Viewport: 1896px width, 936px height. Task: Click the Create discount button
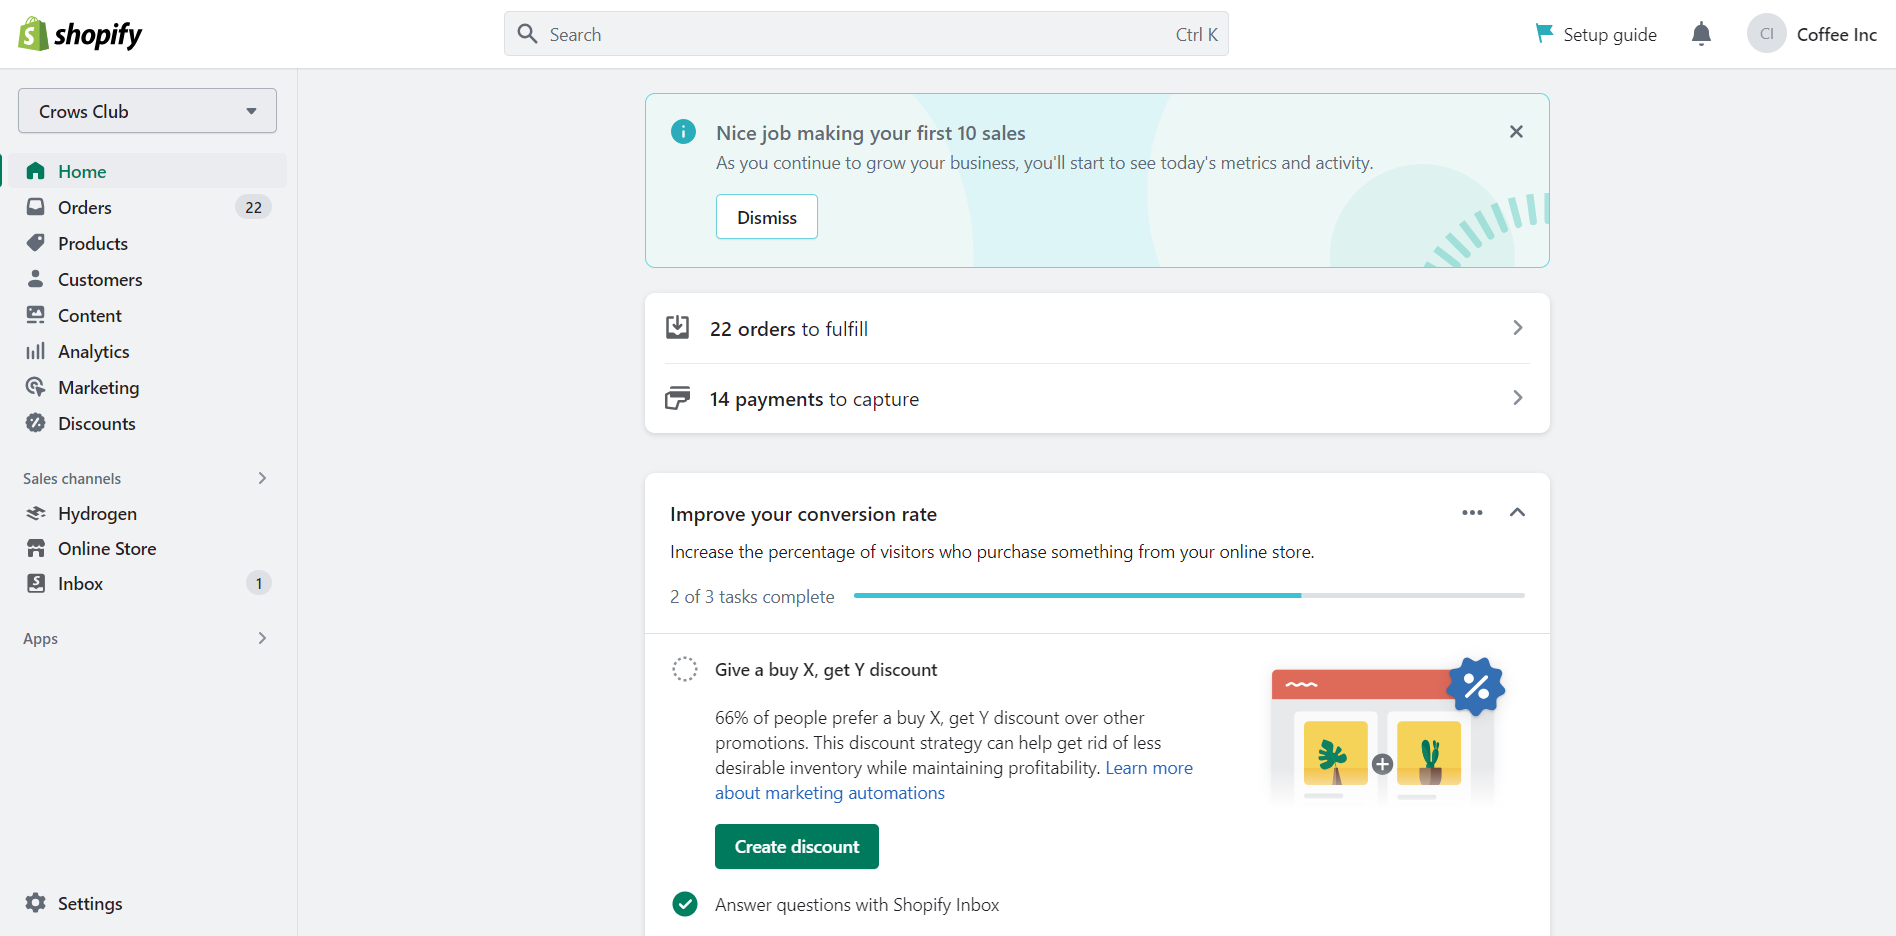click(x=797, y=846)
